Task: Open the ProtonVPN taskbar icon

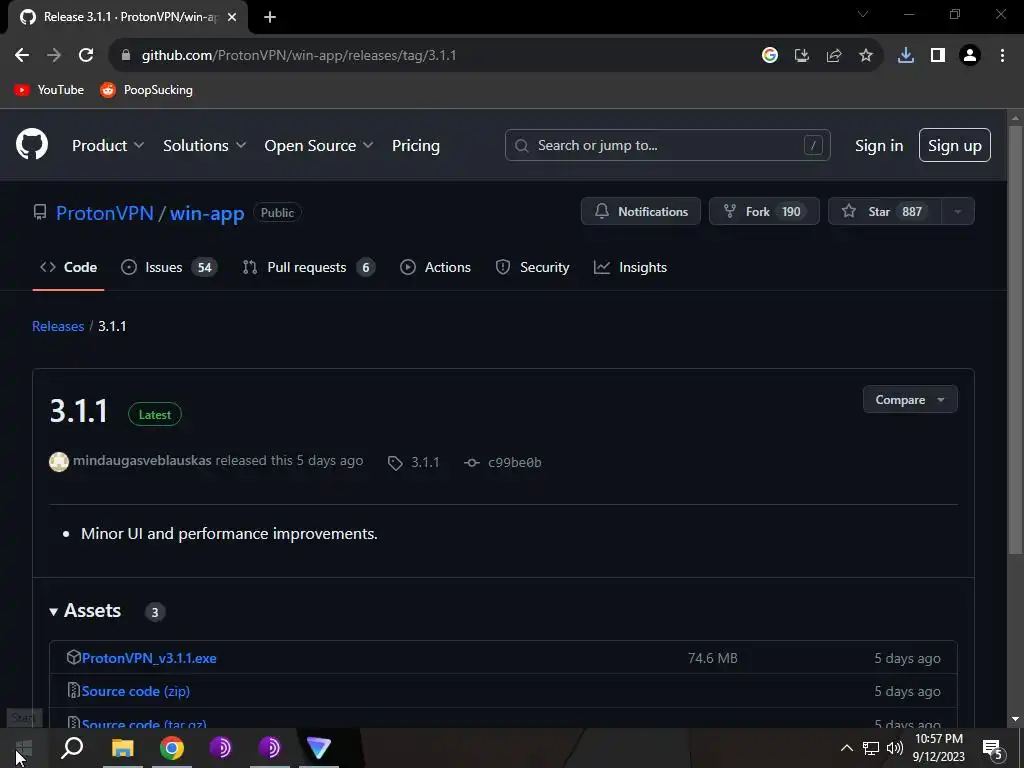Action: [319, 748]
